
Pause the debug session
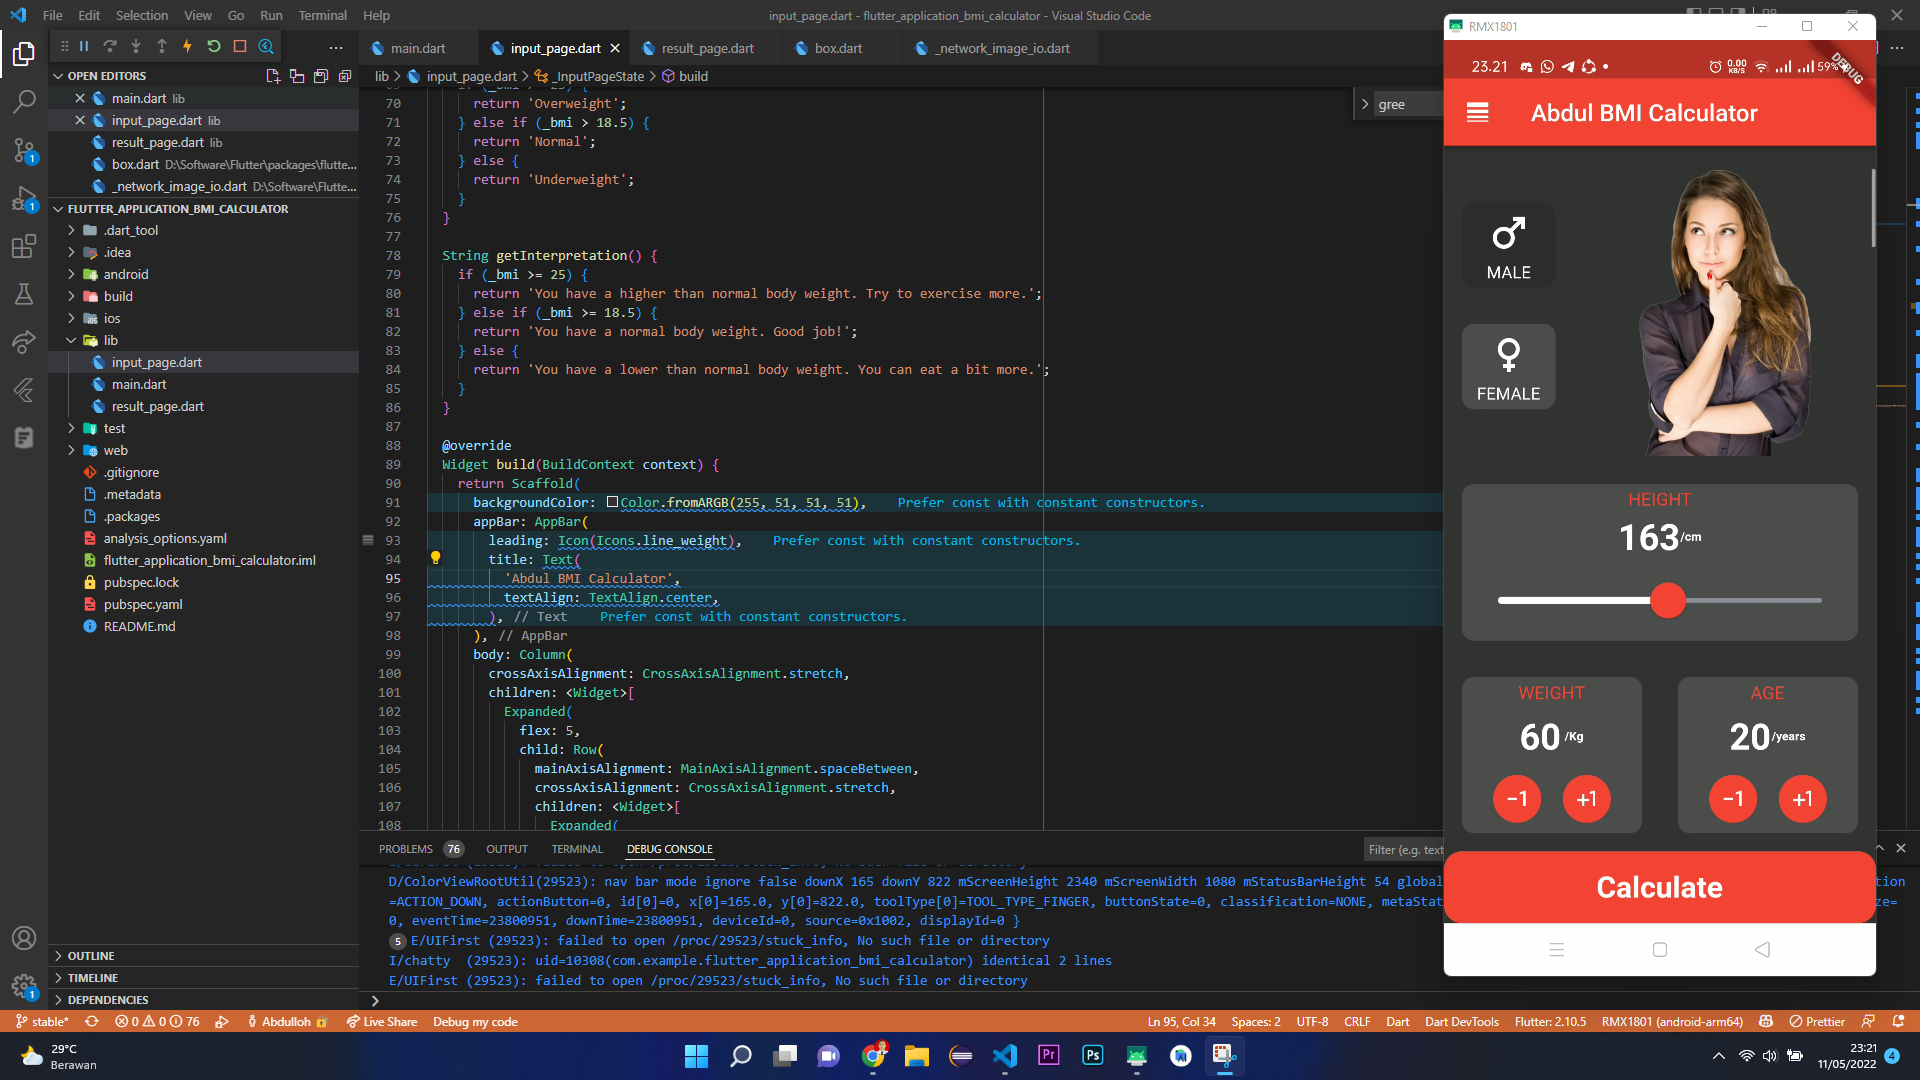coord(84,46)
